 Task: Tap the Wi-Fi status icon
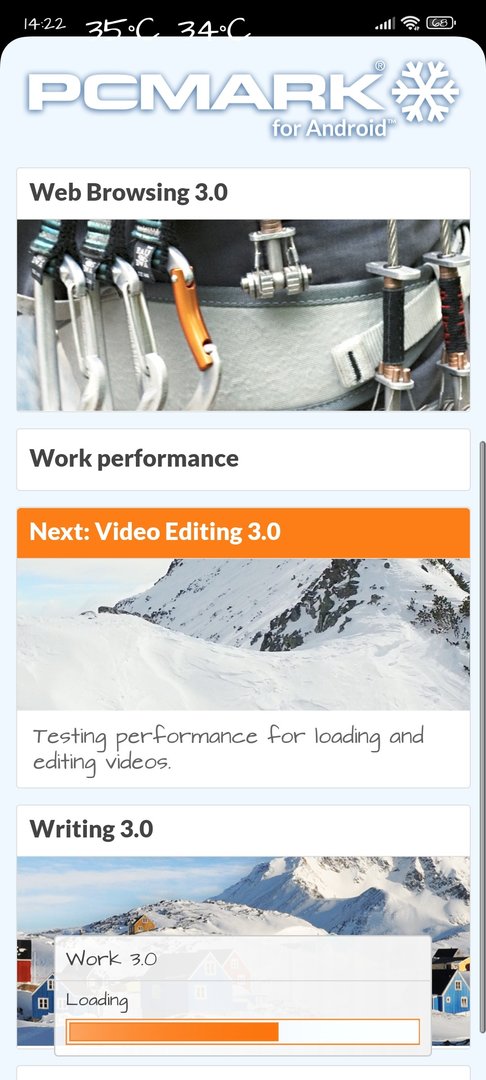(412, 23)
